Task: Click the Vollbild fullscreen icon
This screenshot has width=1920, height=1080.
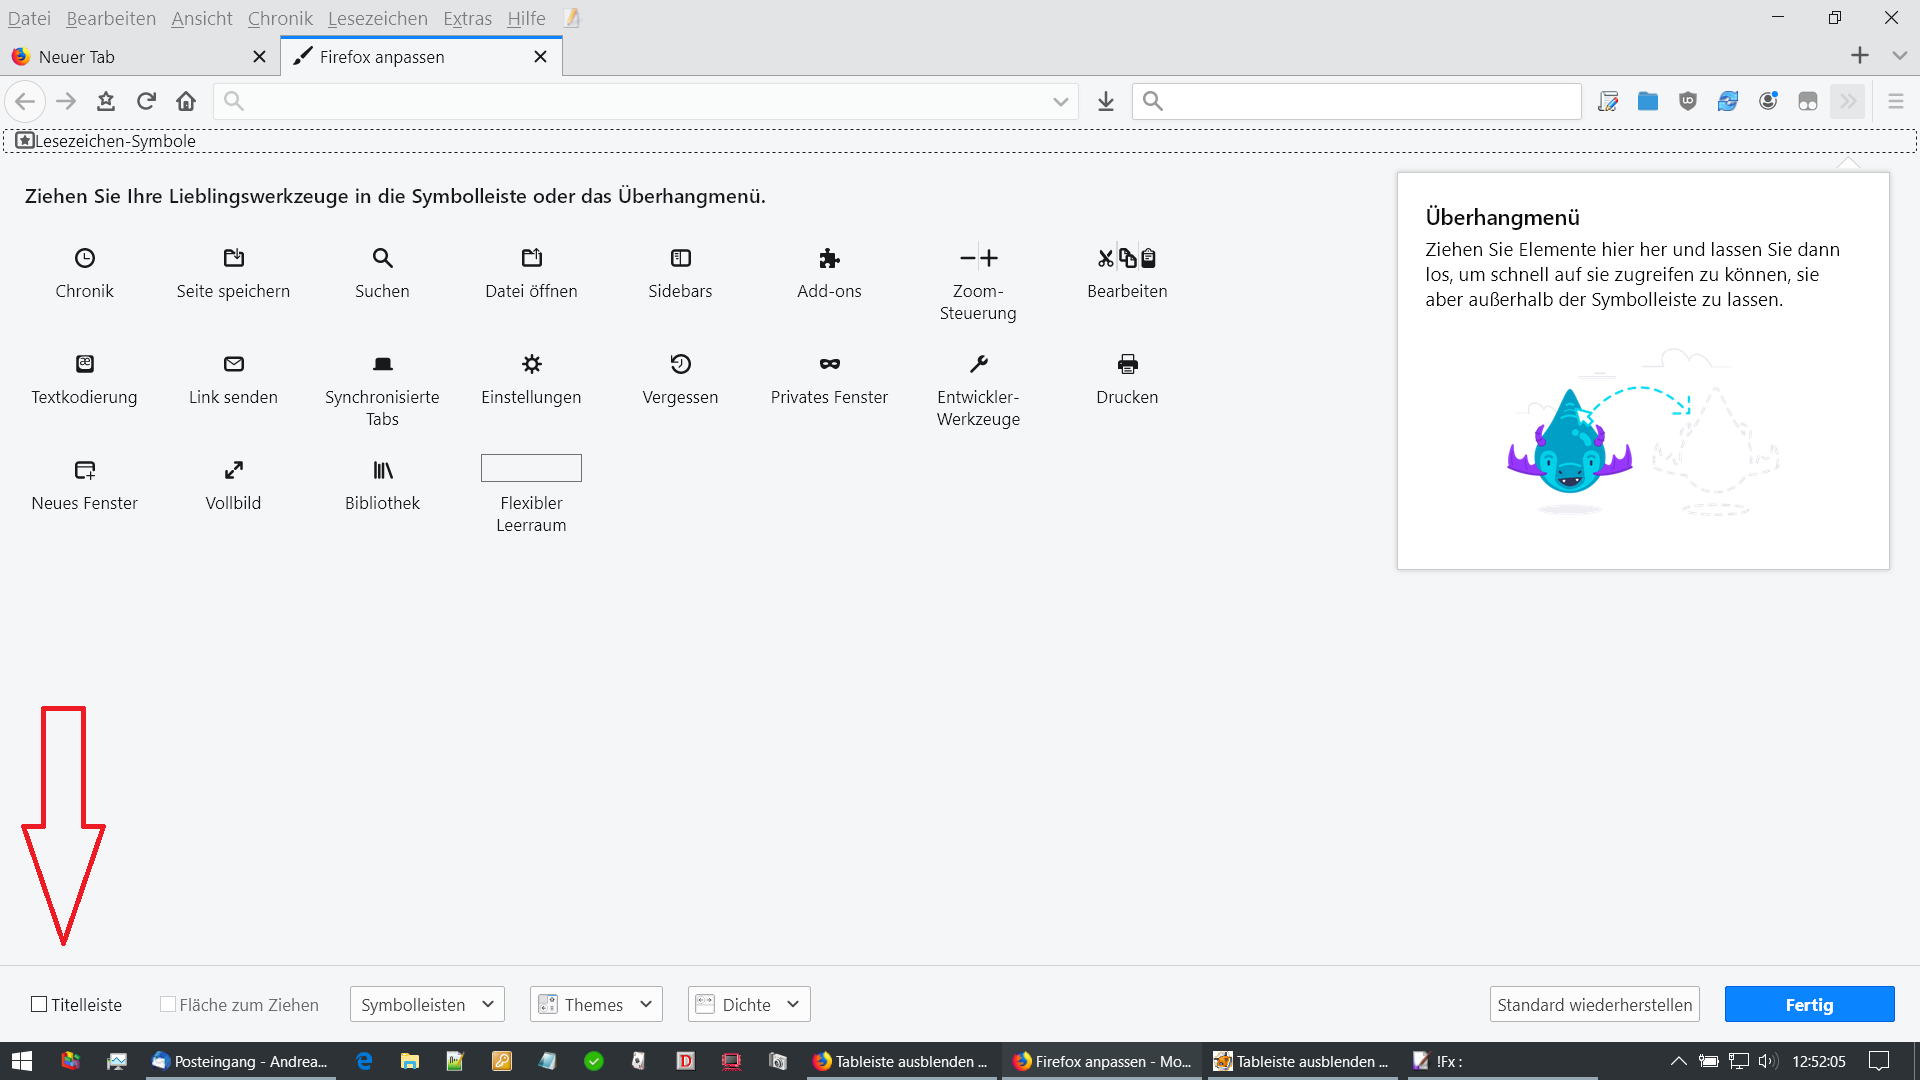Action: [x=233, y=470]
